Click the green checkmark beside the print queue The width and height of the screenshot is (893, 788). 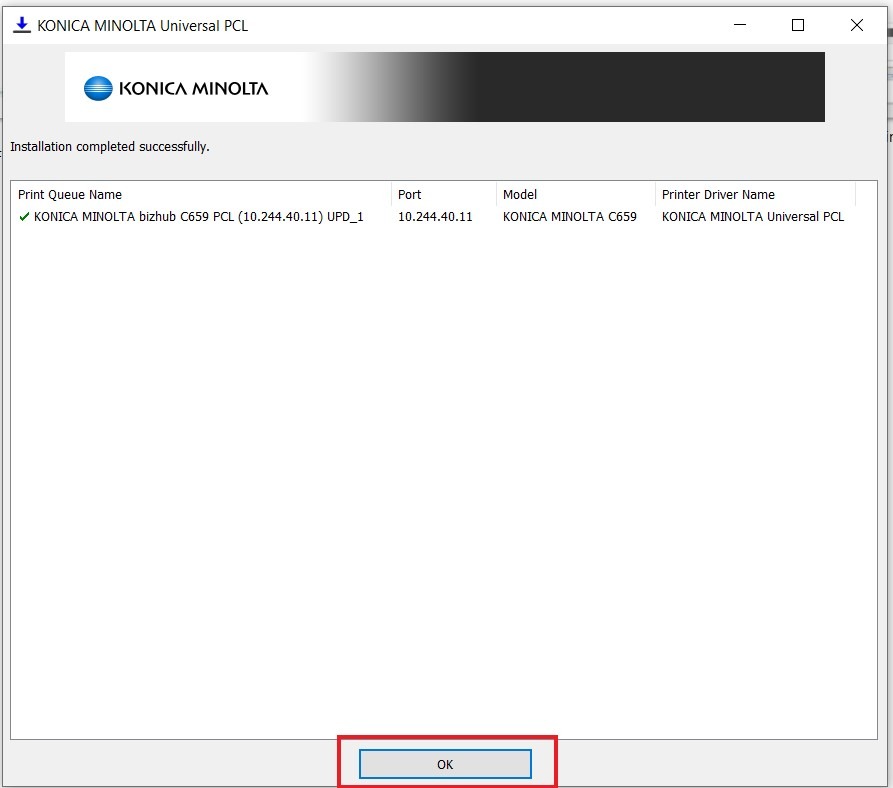(24, 217)
